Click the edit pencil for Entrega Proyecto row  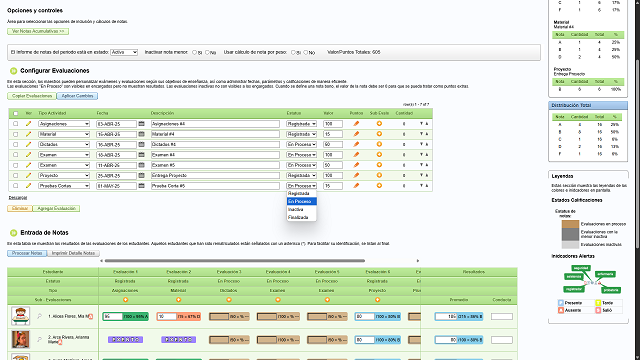click(28, 176)
